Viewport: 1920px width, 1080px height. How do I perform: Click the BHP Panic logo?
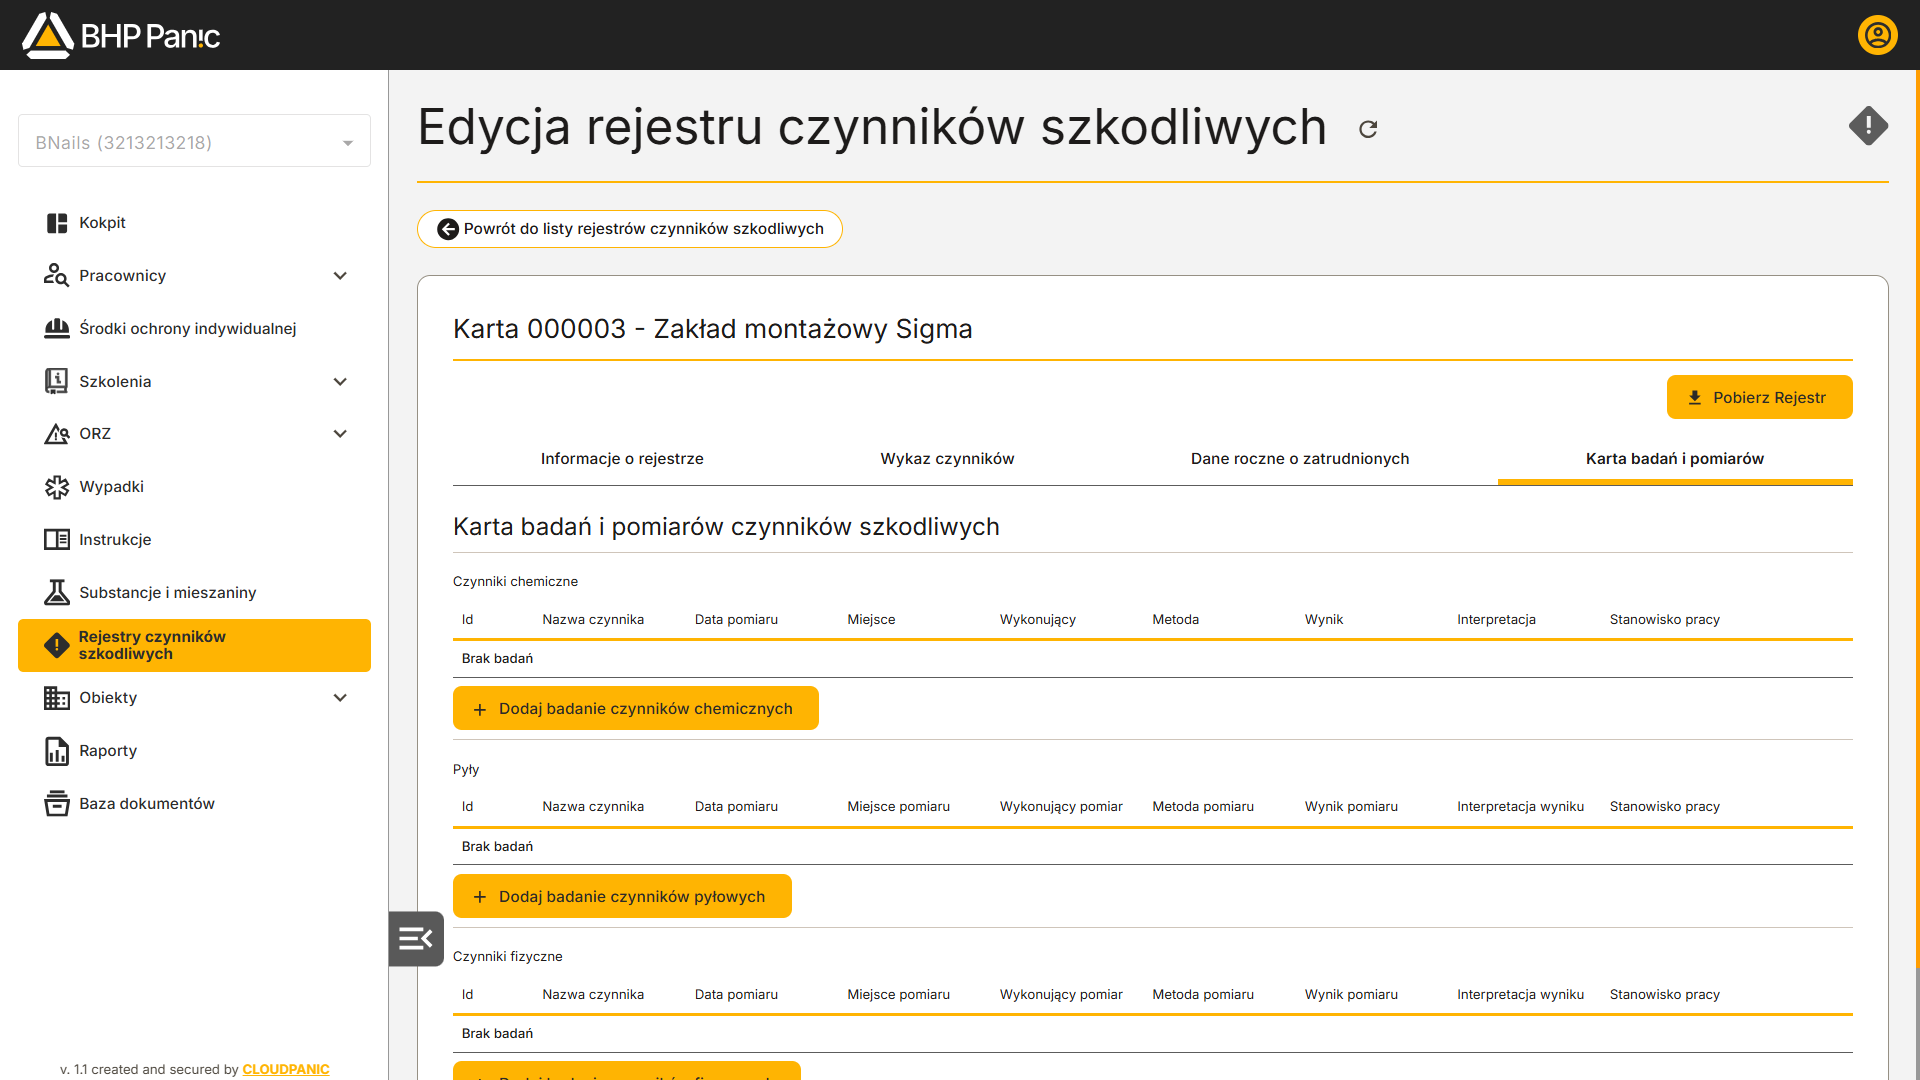click(121, 35)
